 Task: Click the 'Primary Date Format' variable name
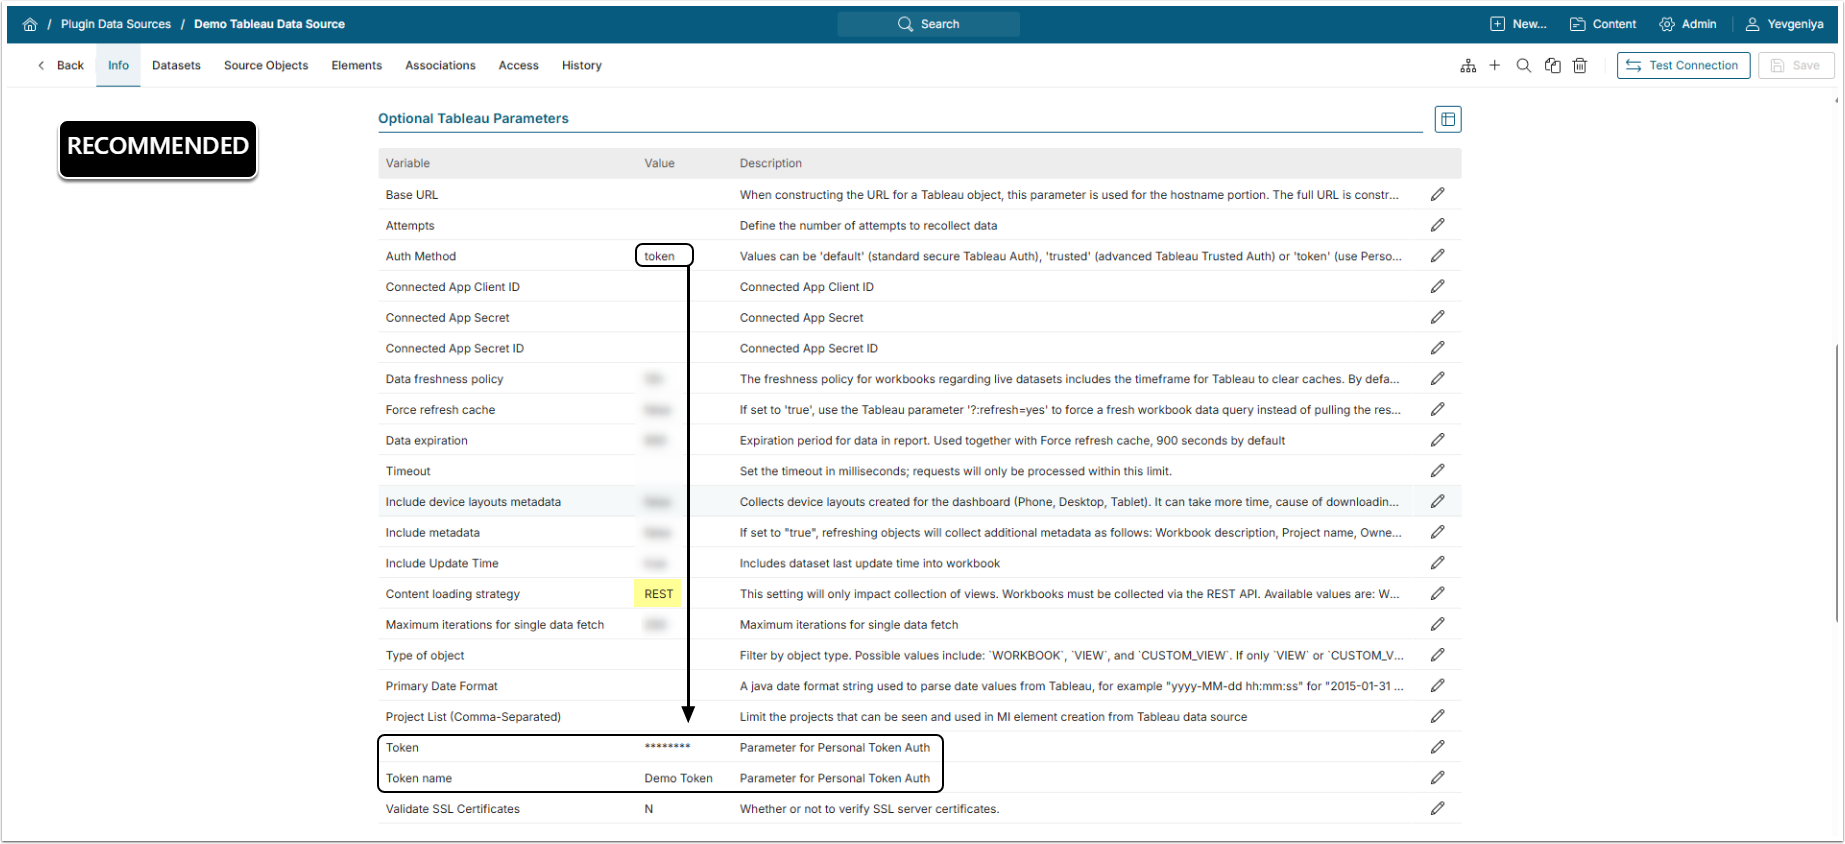pos(441,686)
